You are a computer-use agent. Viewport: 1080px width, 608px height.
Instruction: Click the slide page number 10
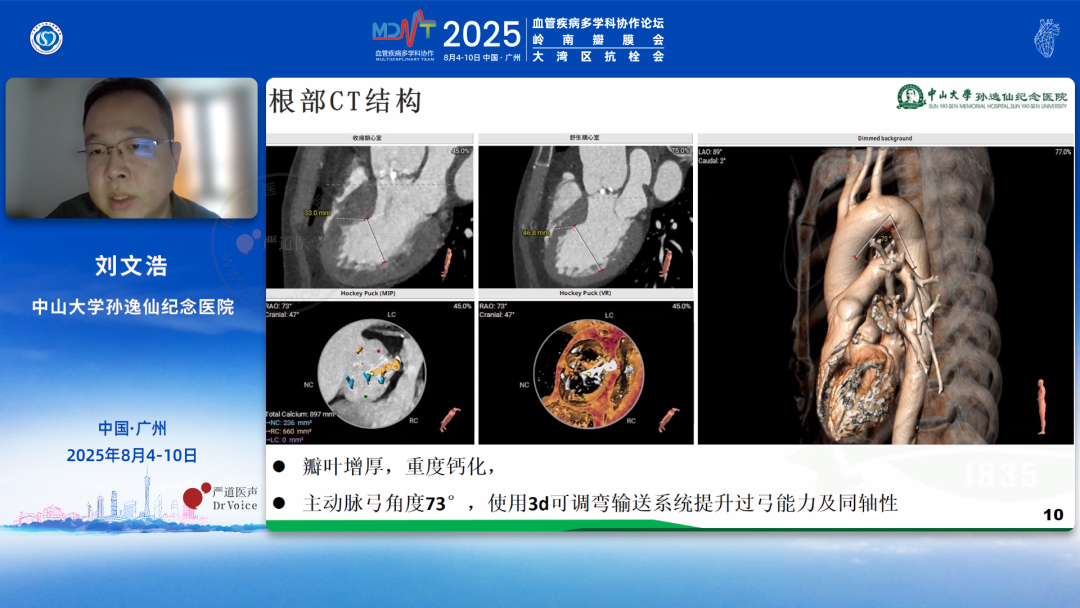pyautogui.click(x=1052, y=514)
